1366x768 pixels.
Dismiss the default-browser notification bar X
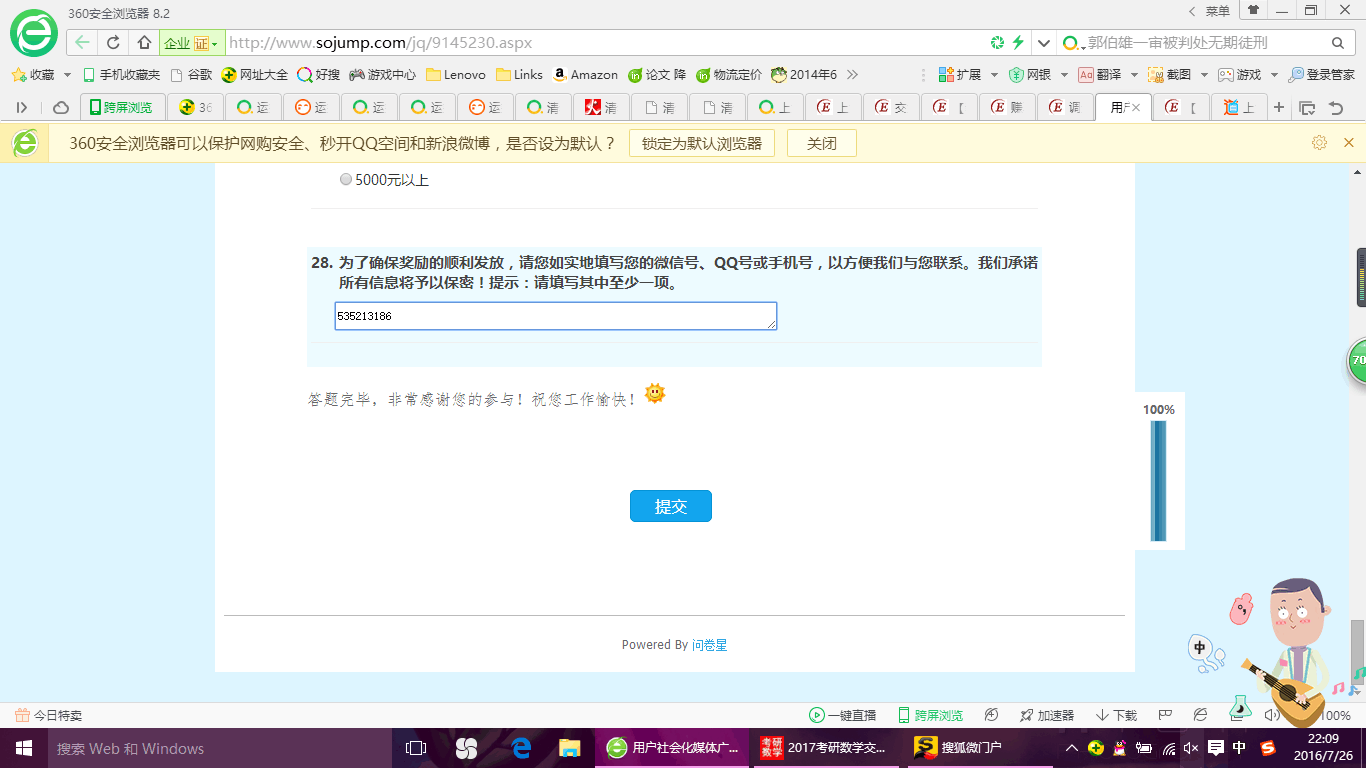(x=1349, y=143)
